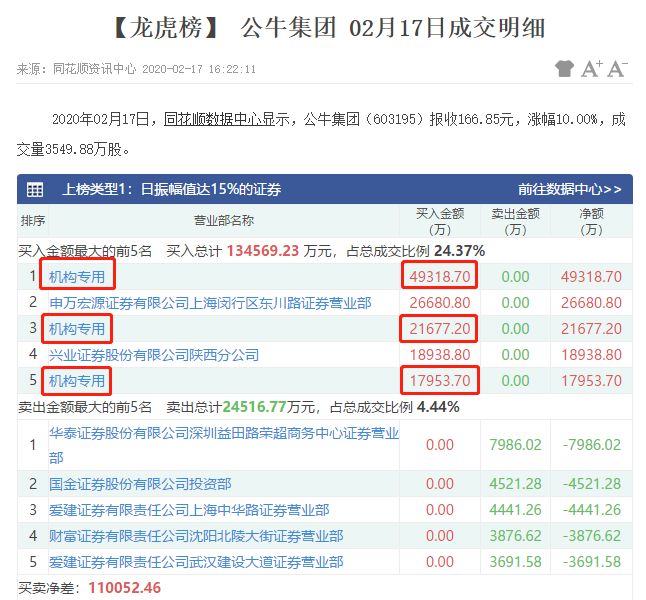Click the article title 龙虎榜 公牛集团

tap(329, 28)
